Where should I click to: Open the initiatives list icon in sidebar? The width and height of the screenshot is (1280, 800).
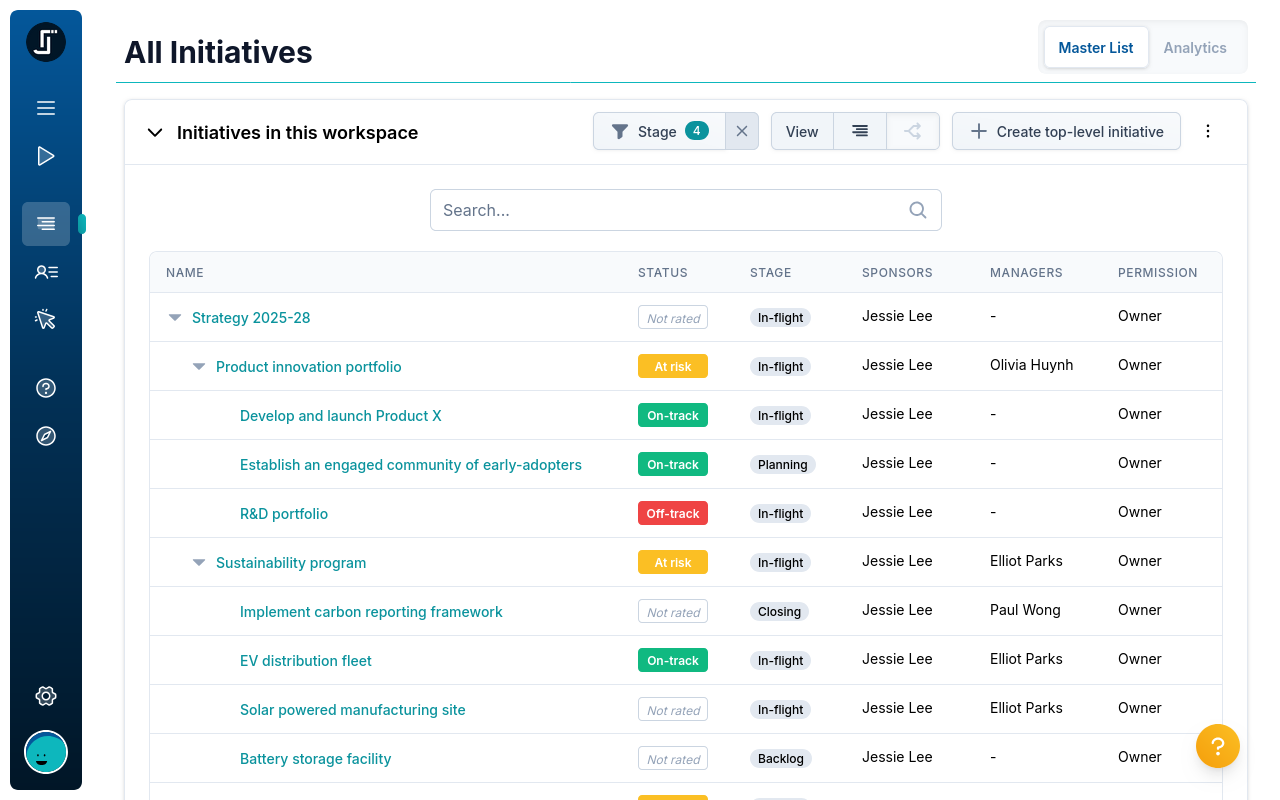[45, 224]
